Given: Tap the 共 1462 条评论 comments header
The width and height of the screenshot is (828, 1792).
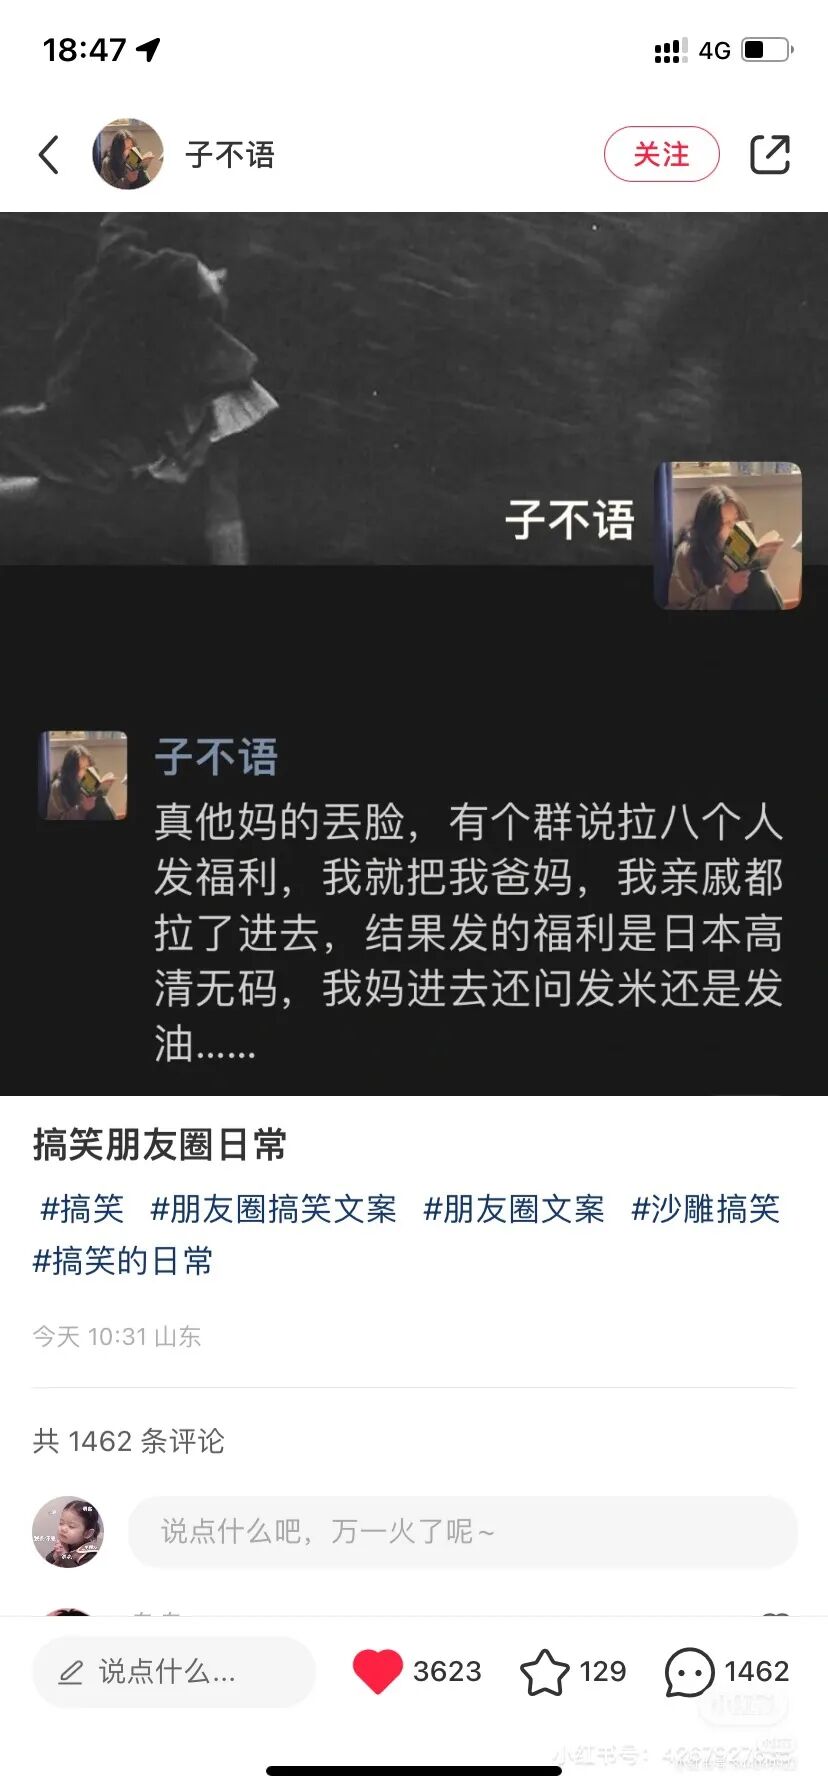Looking at the screenshot, I should pyautogui.click(x=129, y=1441).
